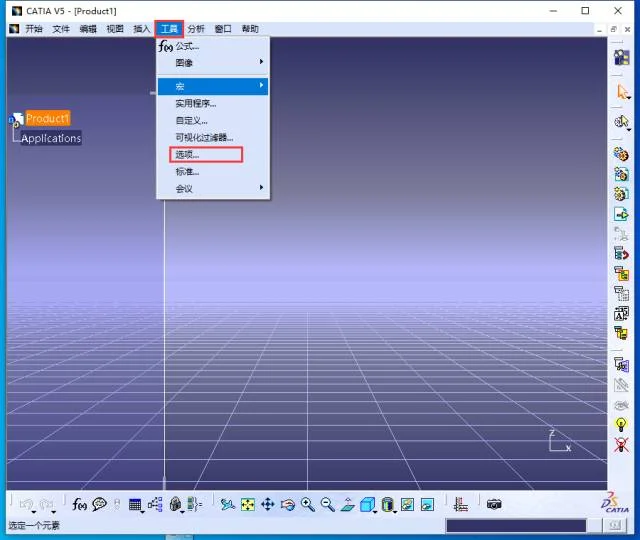Viewport: 640px width, 540px height.
Task: Open the render style dropdown arrow
Action: pos(395,512)
